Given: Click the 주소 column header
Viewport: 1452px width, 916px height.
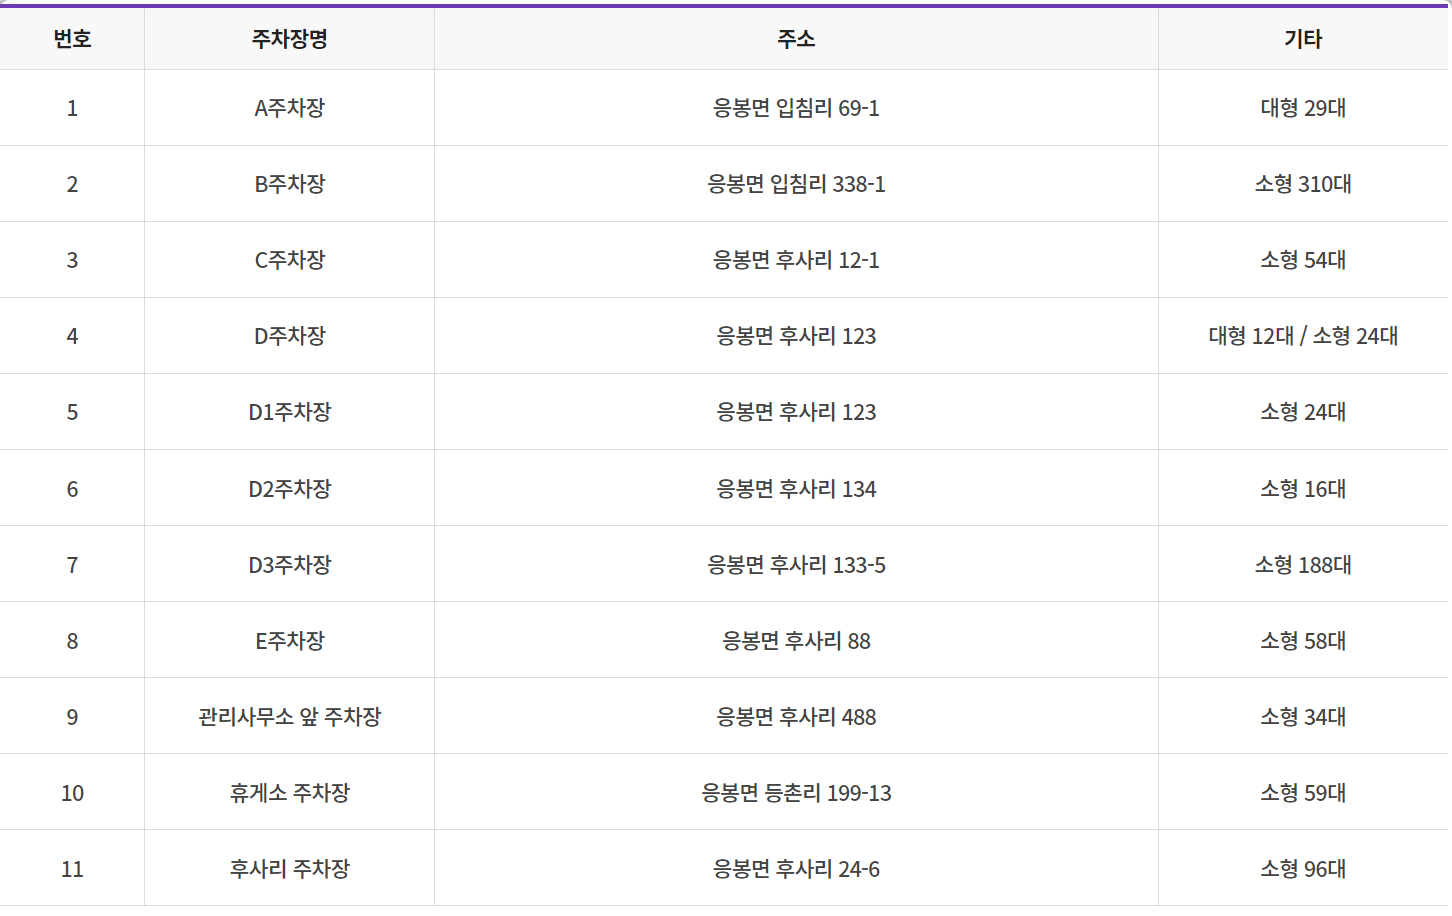Looking at the screenshot, I should point(796,39).
